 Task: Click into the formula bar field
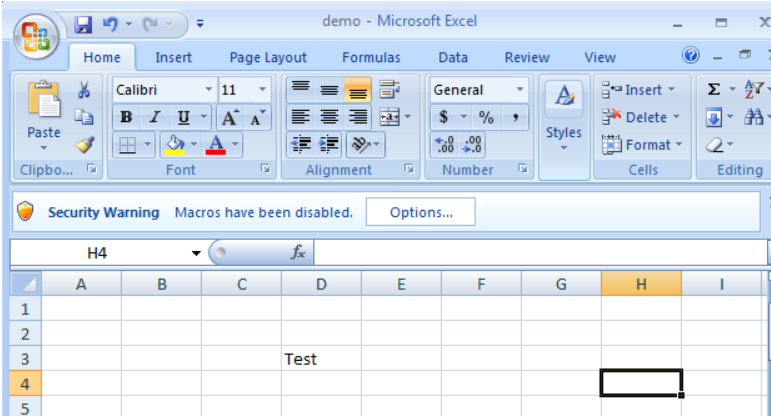[540, 253]
